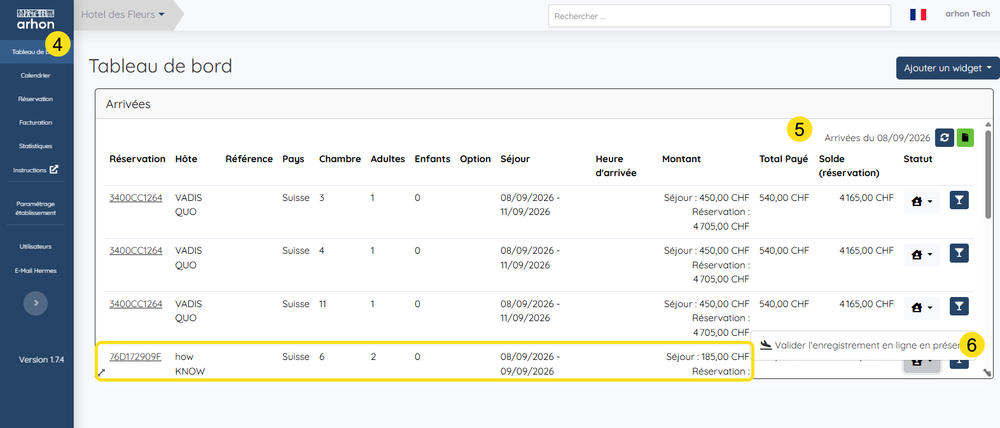Click the Arrivées widget title
Screen dimensions: 1000x428
pyautogui.click(x=128, y=104)
